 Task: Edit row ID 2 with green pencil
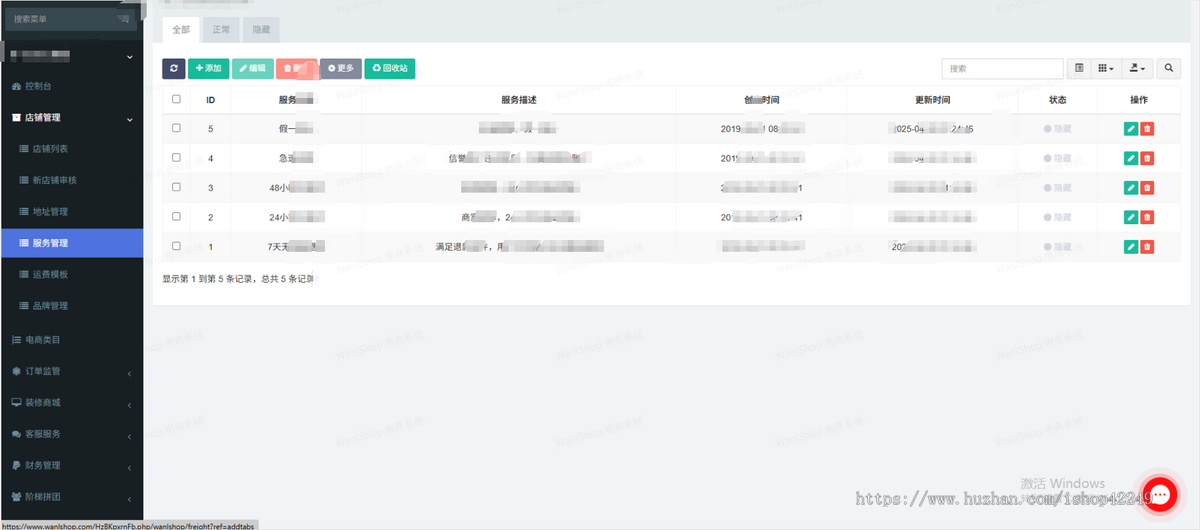1130,217
